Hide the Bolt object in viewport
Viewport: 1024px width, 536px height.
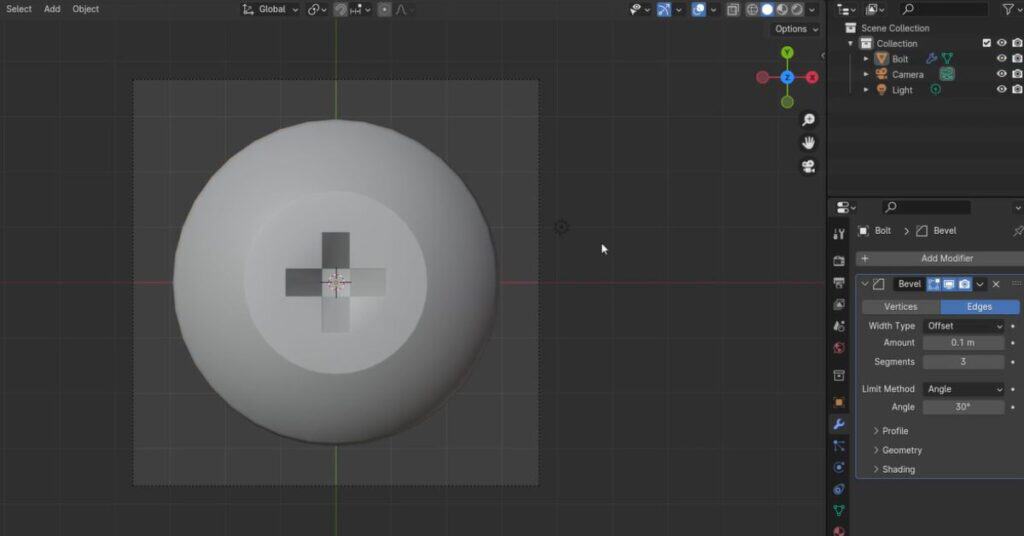click(x=1001, y=59)
